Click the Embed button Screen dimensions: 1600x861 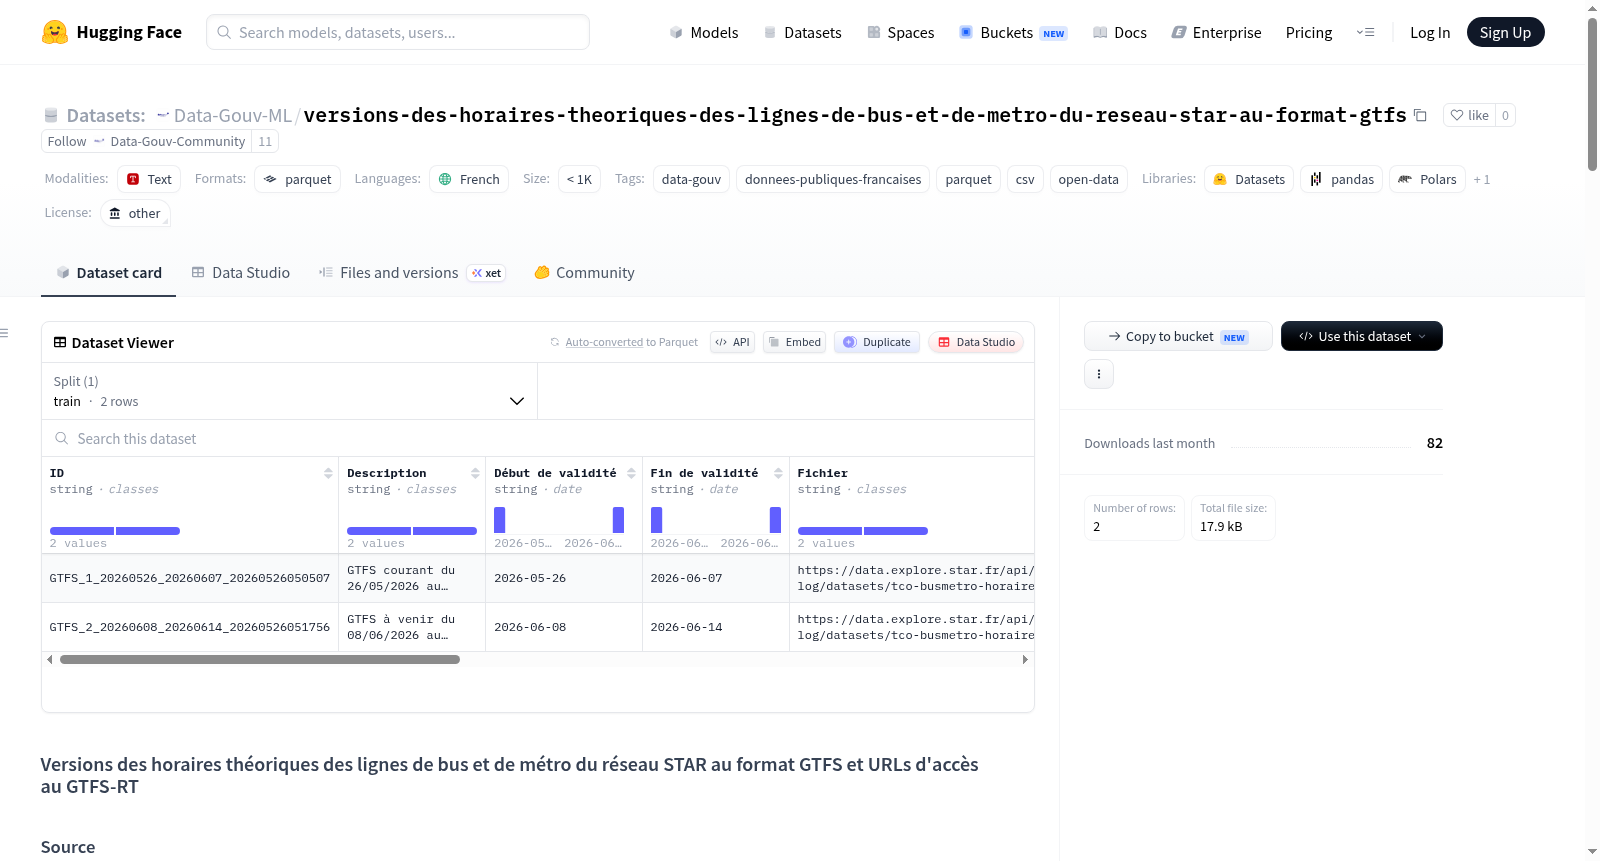pos(795,342)
